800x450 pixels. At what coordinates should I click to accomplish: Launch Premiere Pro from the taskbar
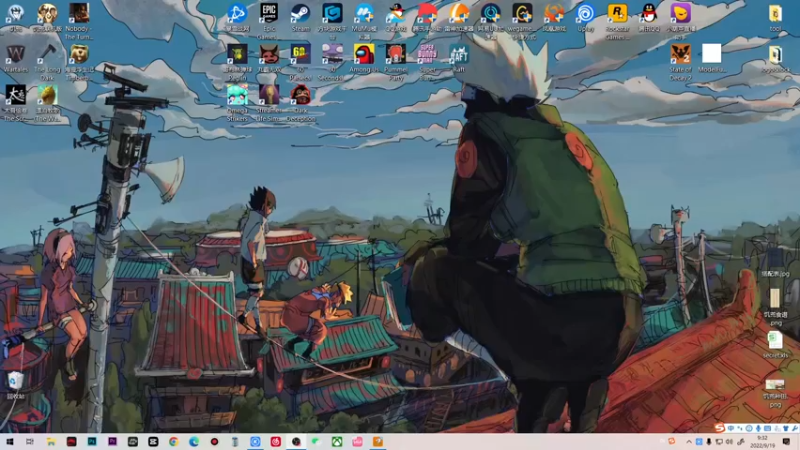coord(112,441)
